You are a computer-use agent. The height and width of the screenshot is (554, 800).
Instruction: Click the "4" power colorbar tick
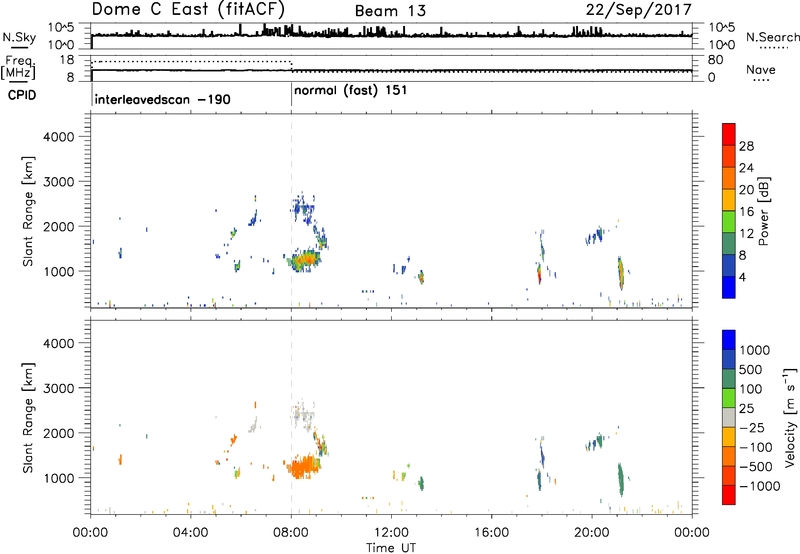[x=742, y=277]
